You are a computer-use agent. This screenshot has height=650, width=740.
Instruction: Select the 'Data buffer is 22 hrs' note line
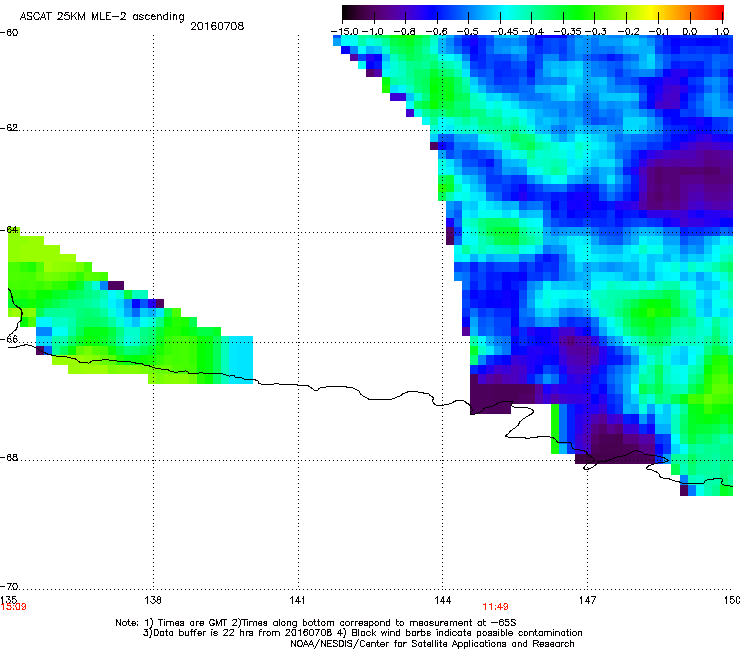point(362,633)
